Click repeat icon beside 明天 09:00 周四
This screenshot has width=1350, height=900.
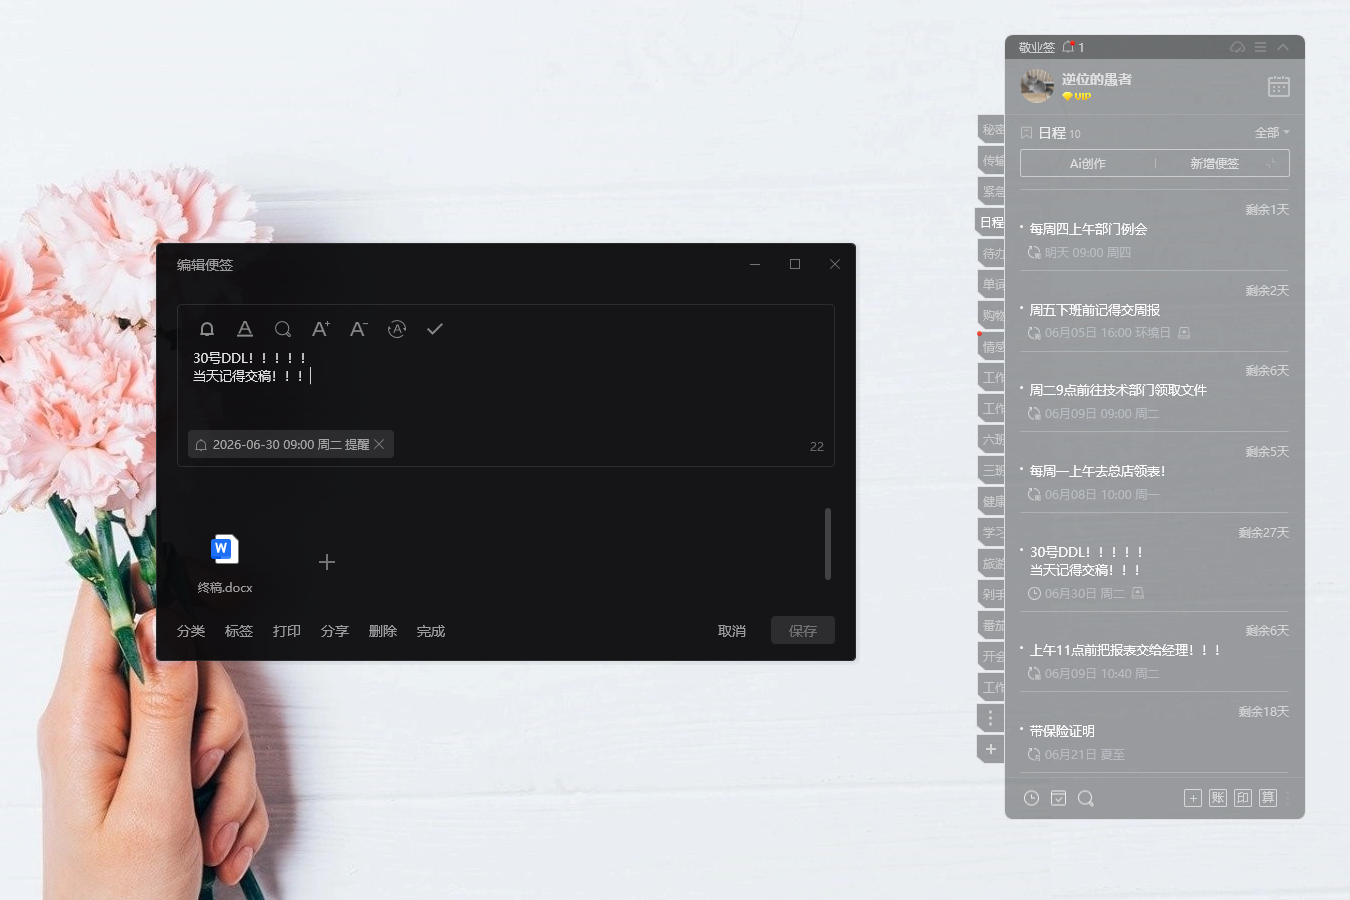tap(1034, 252)
